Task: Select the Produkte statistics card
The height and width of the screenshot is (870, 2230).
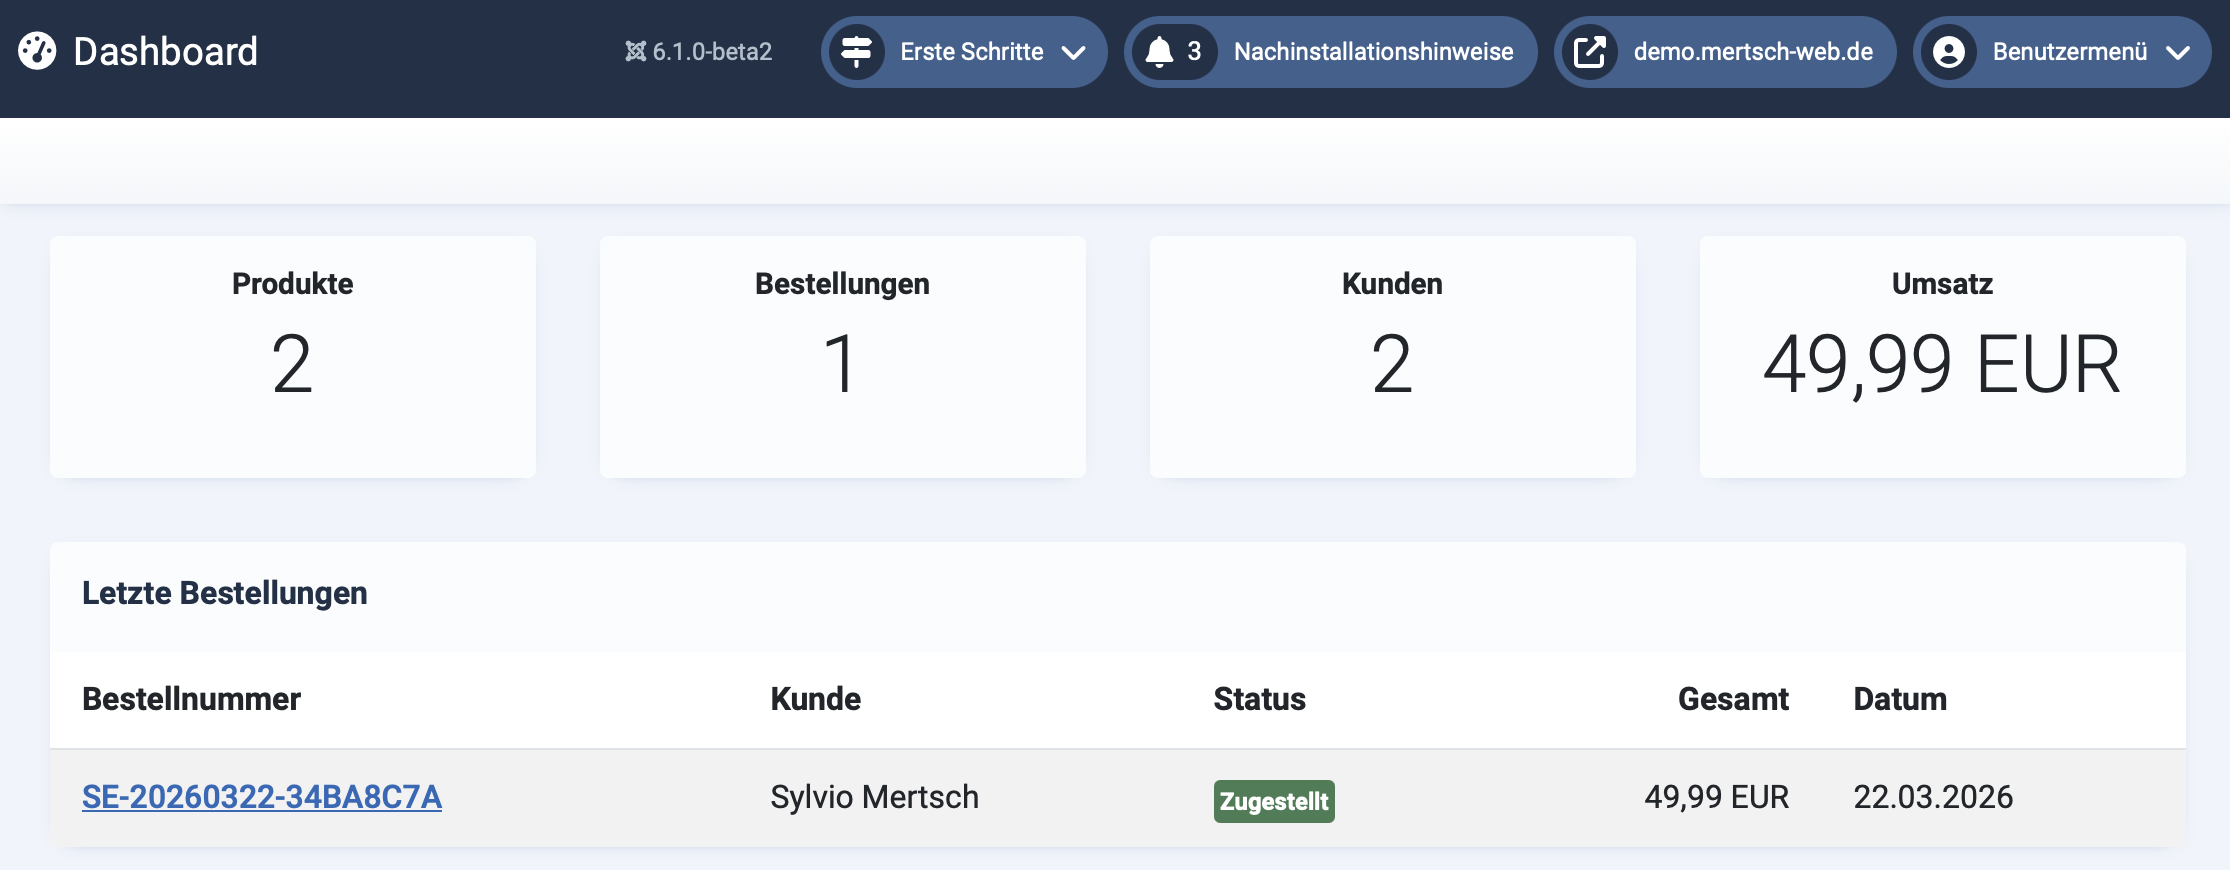Action: [292, 357]
